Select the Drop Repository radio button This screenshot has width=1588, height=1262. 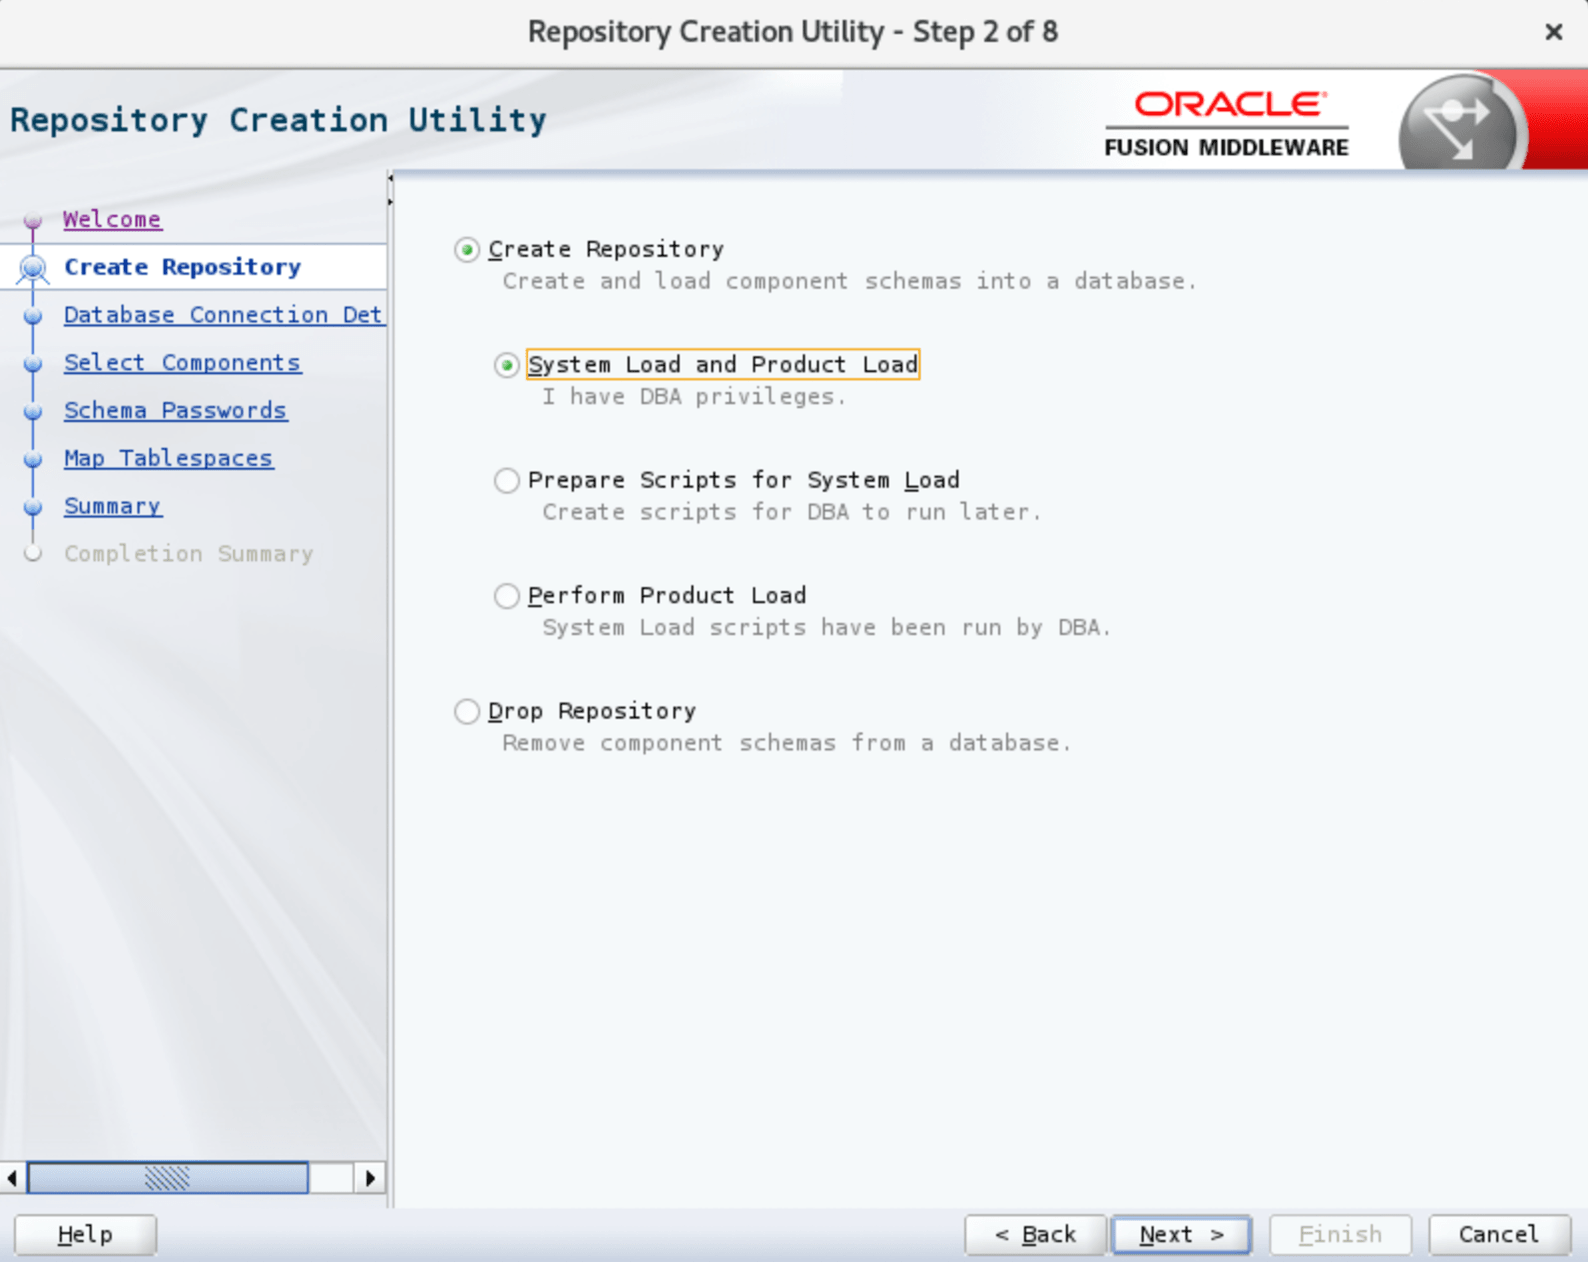point(467,711)
